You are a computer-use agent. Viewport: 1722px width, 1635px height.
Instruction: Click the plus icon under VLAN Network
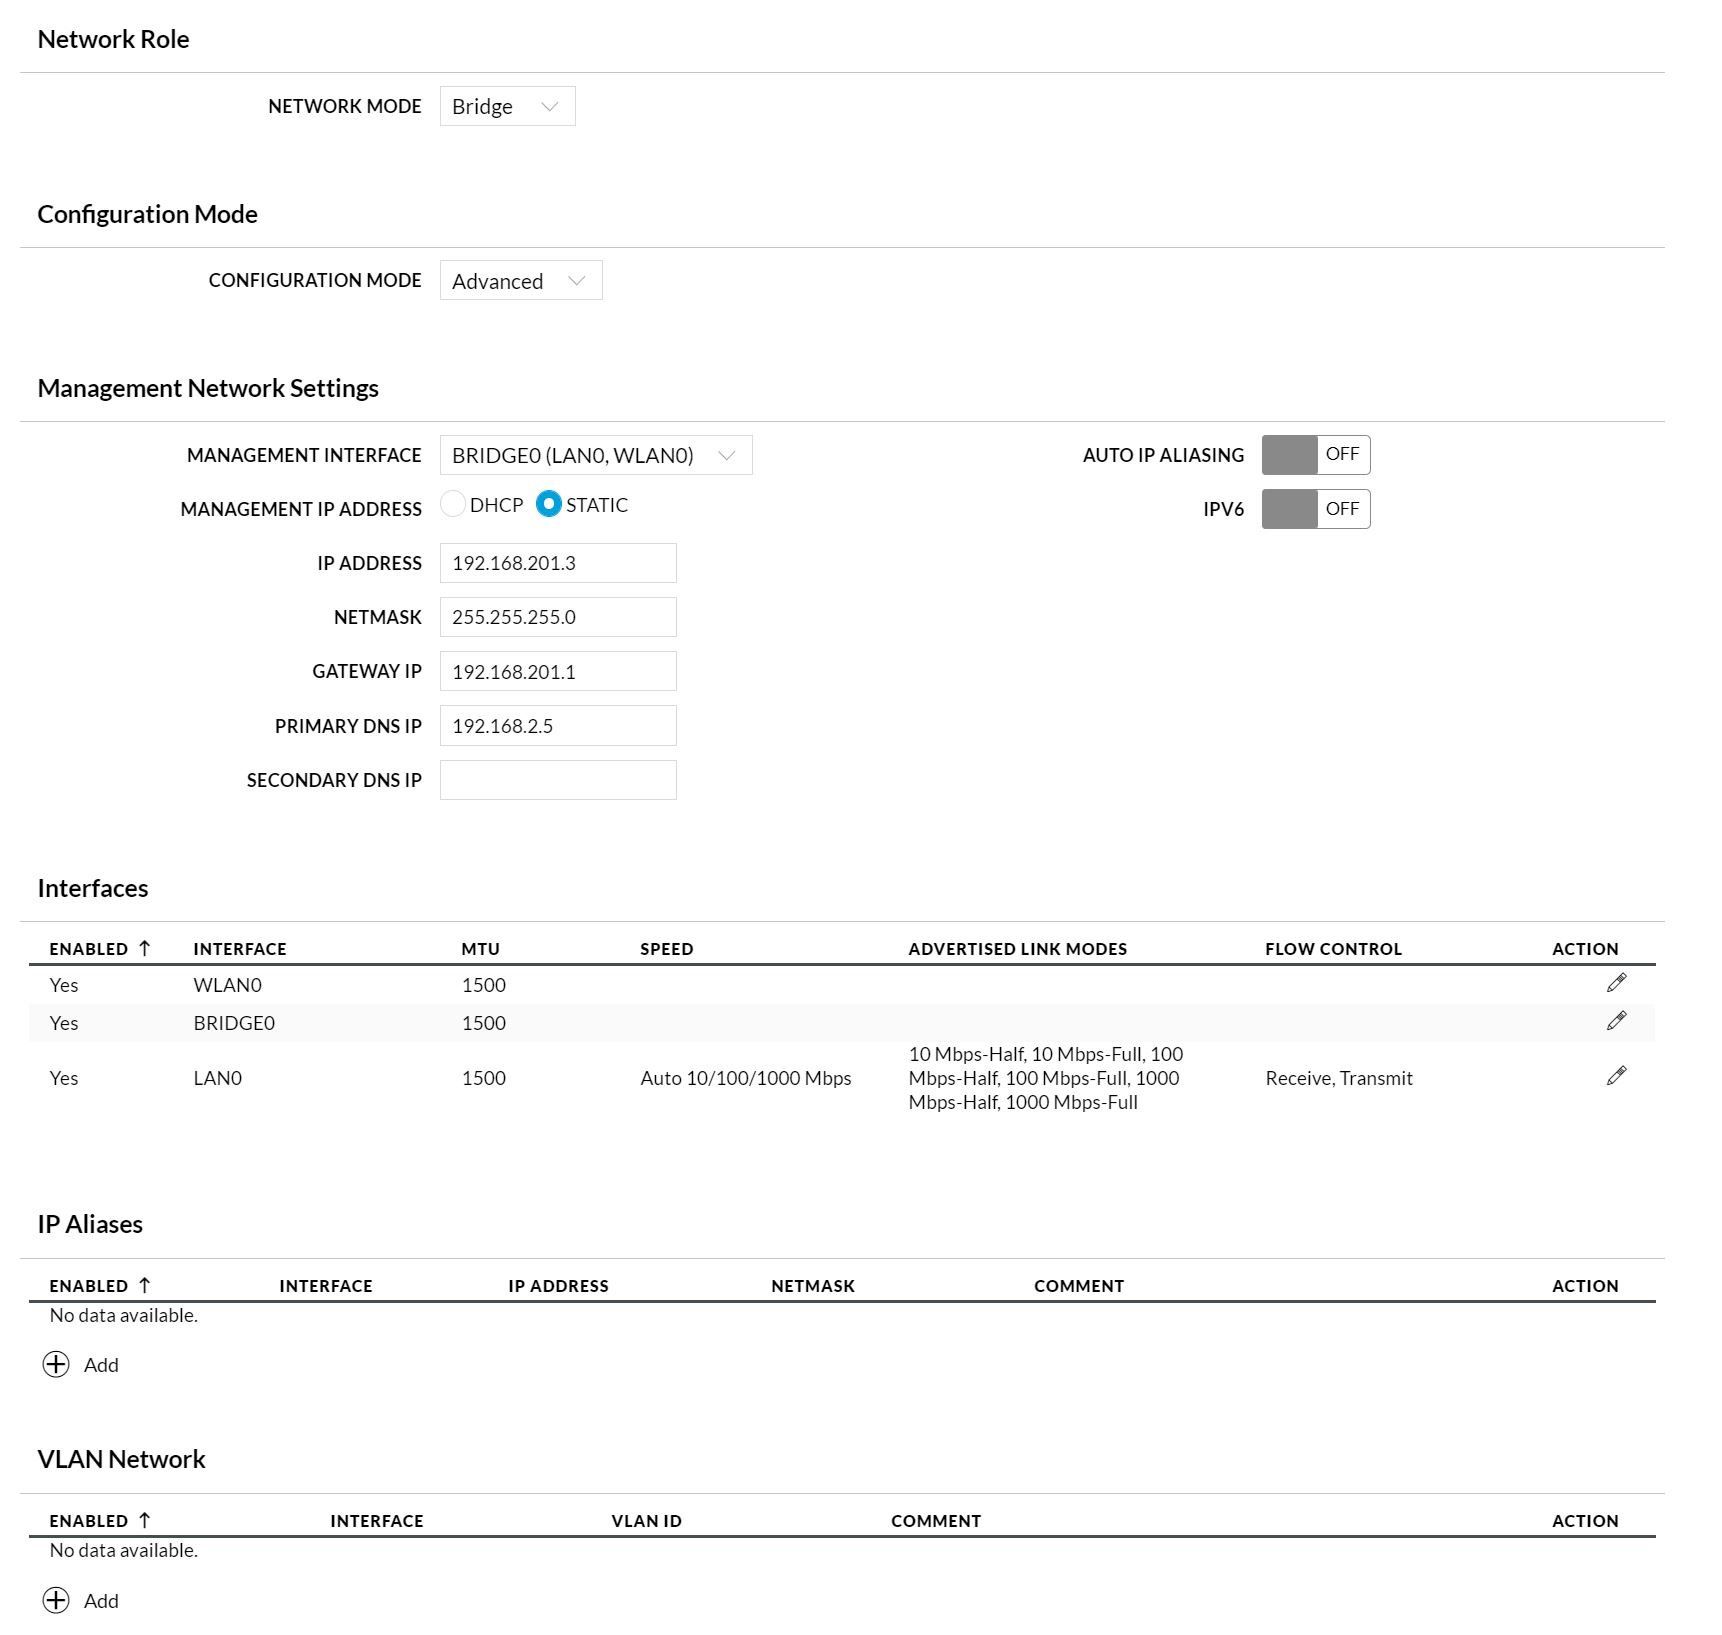(x=56, y=1600)
